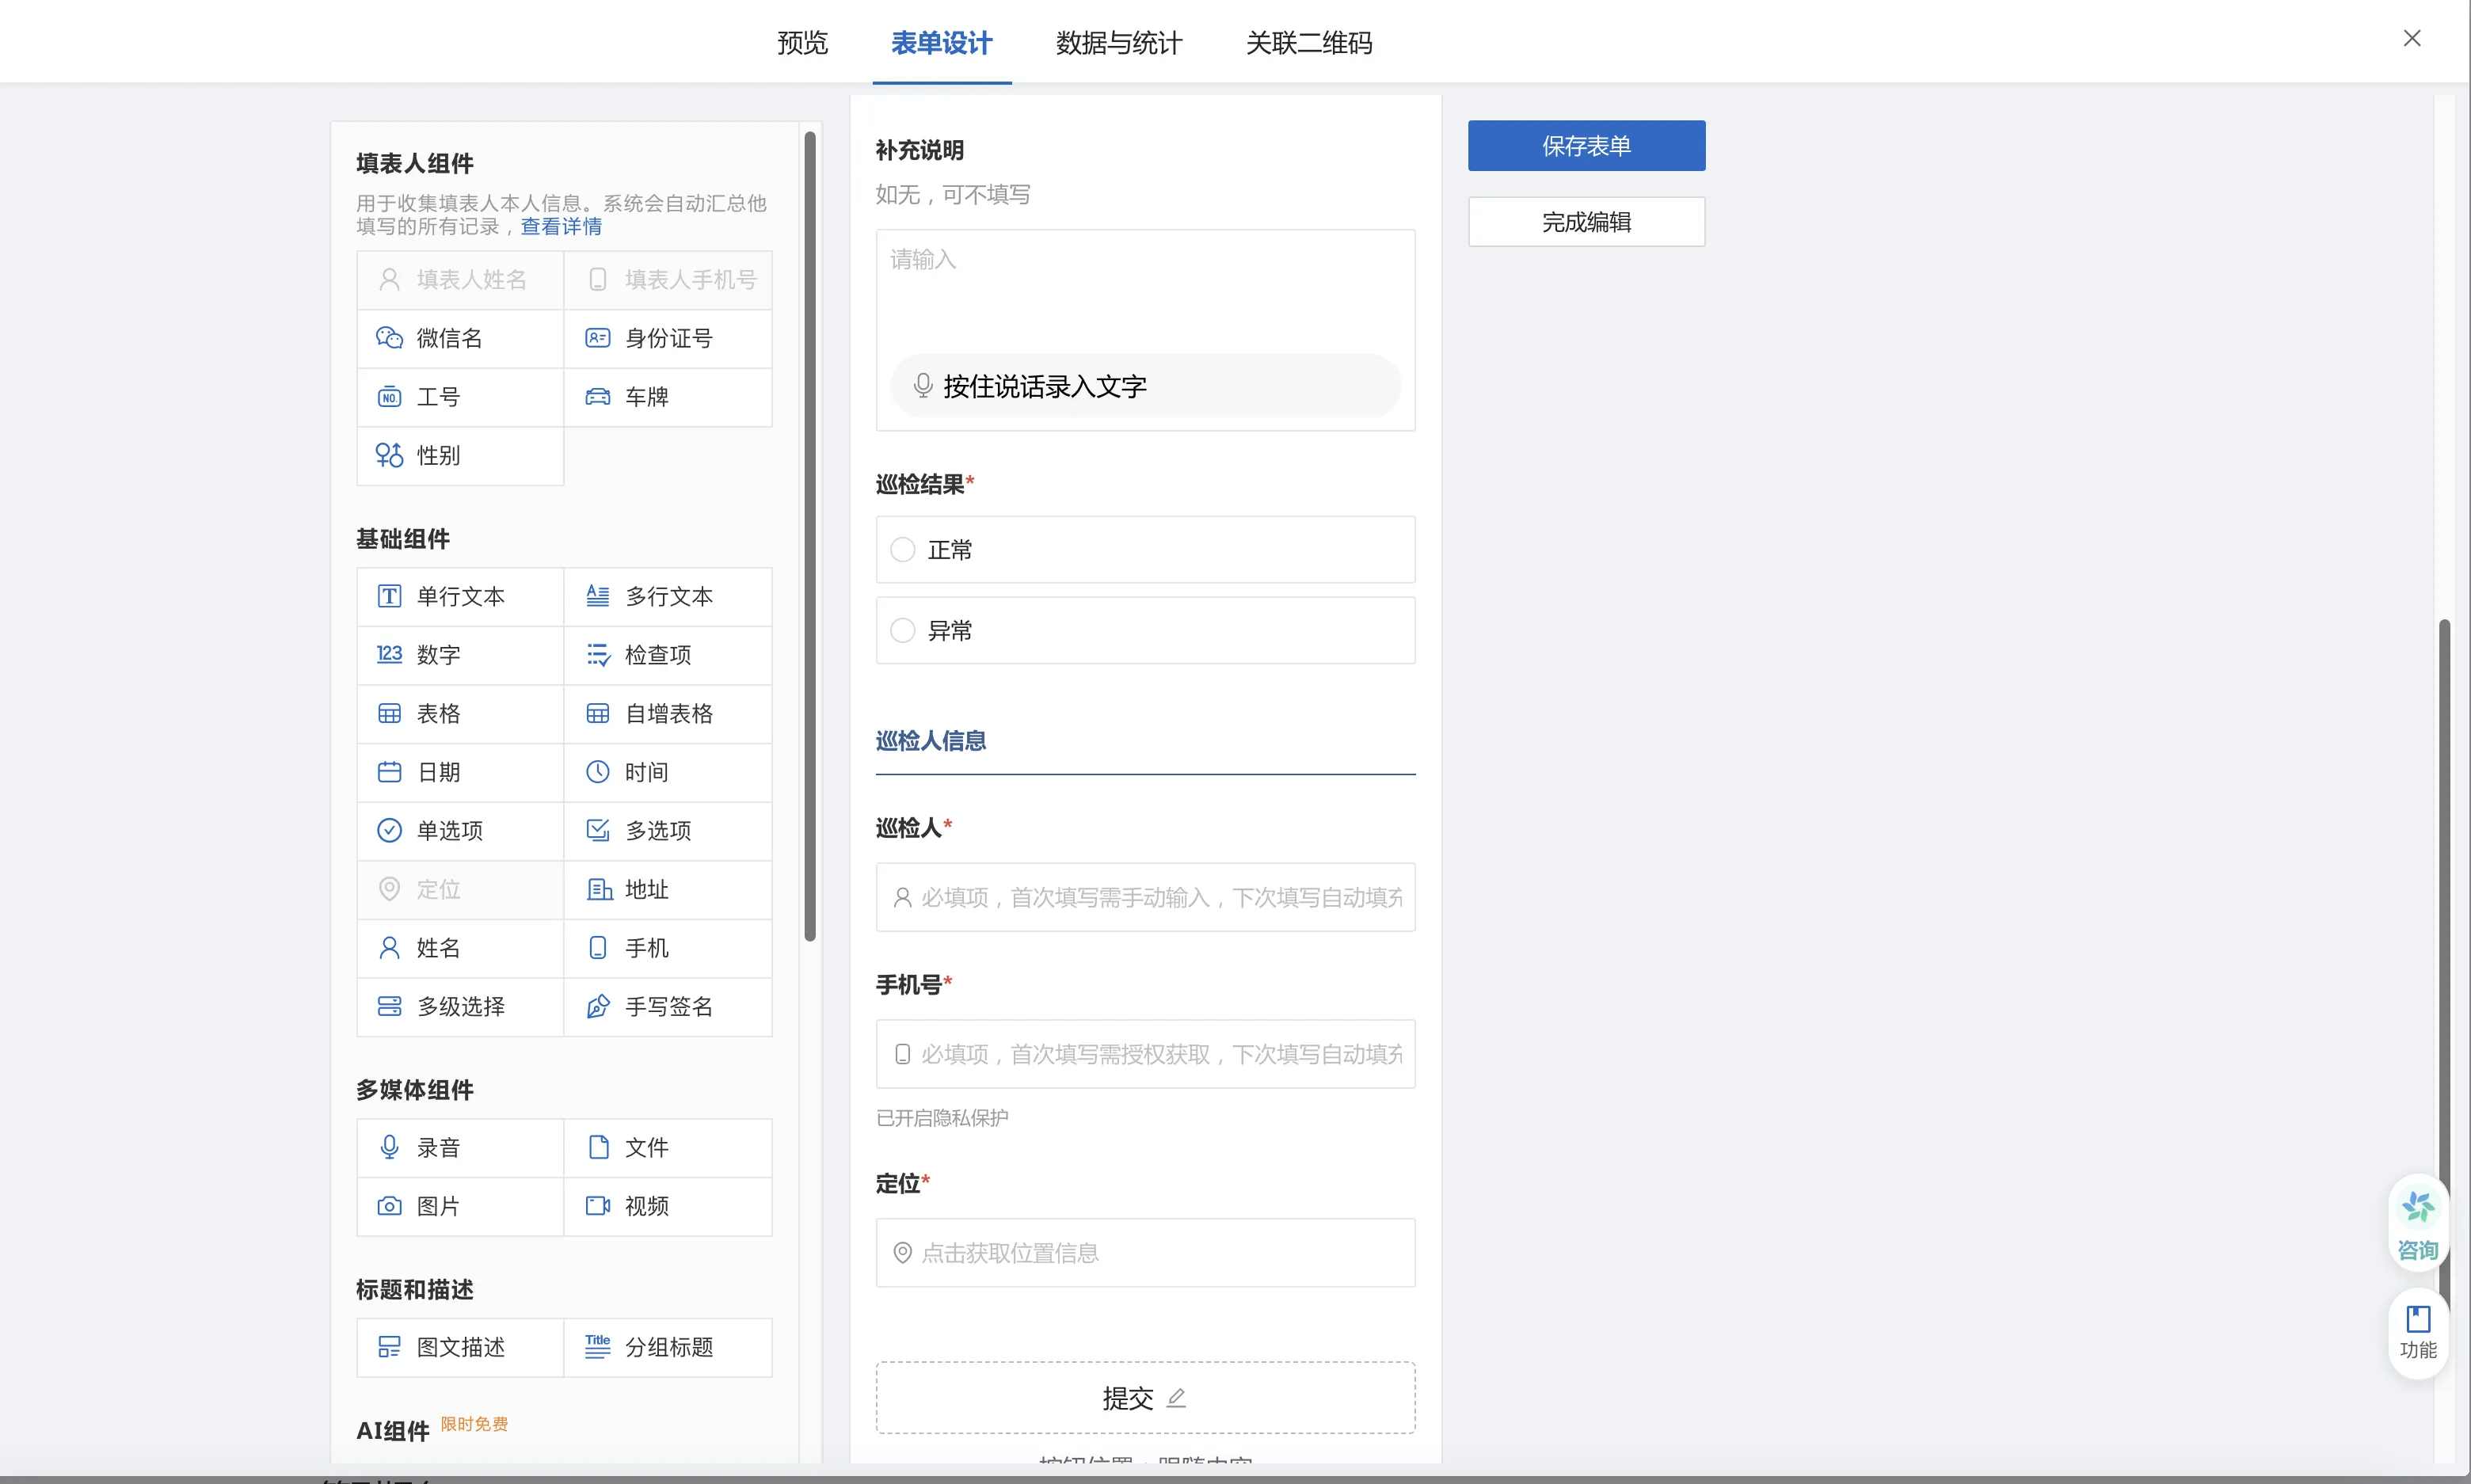
Task: Edit the 提交 button label pencil
Action: 1176,1398
